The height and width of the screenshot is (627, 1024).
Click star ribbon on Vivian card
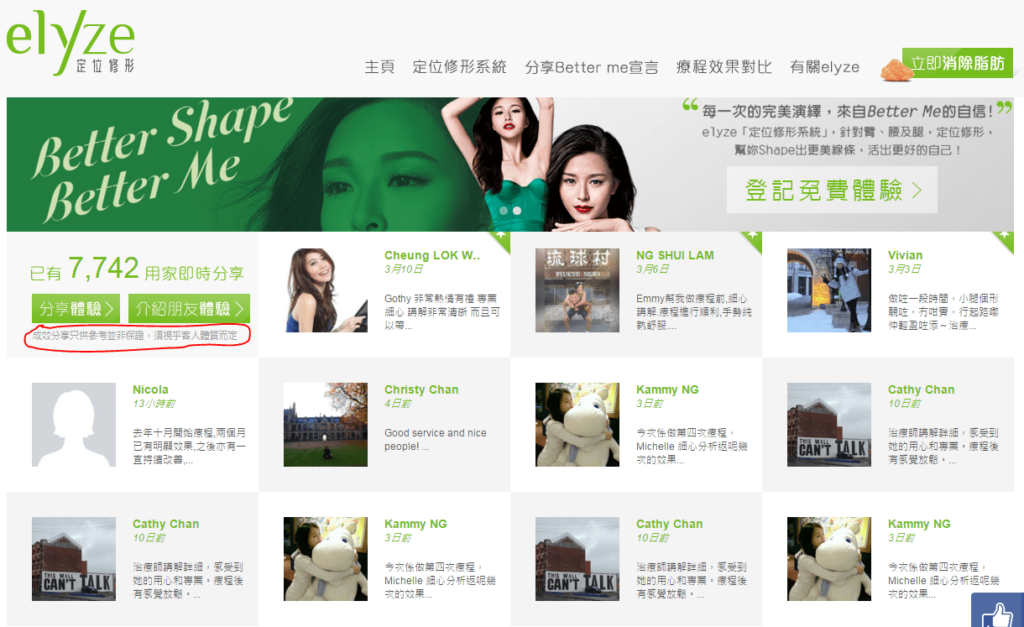pyautogui.click(x=1004, y=239)
